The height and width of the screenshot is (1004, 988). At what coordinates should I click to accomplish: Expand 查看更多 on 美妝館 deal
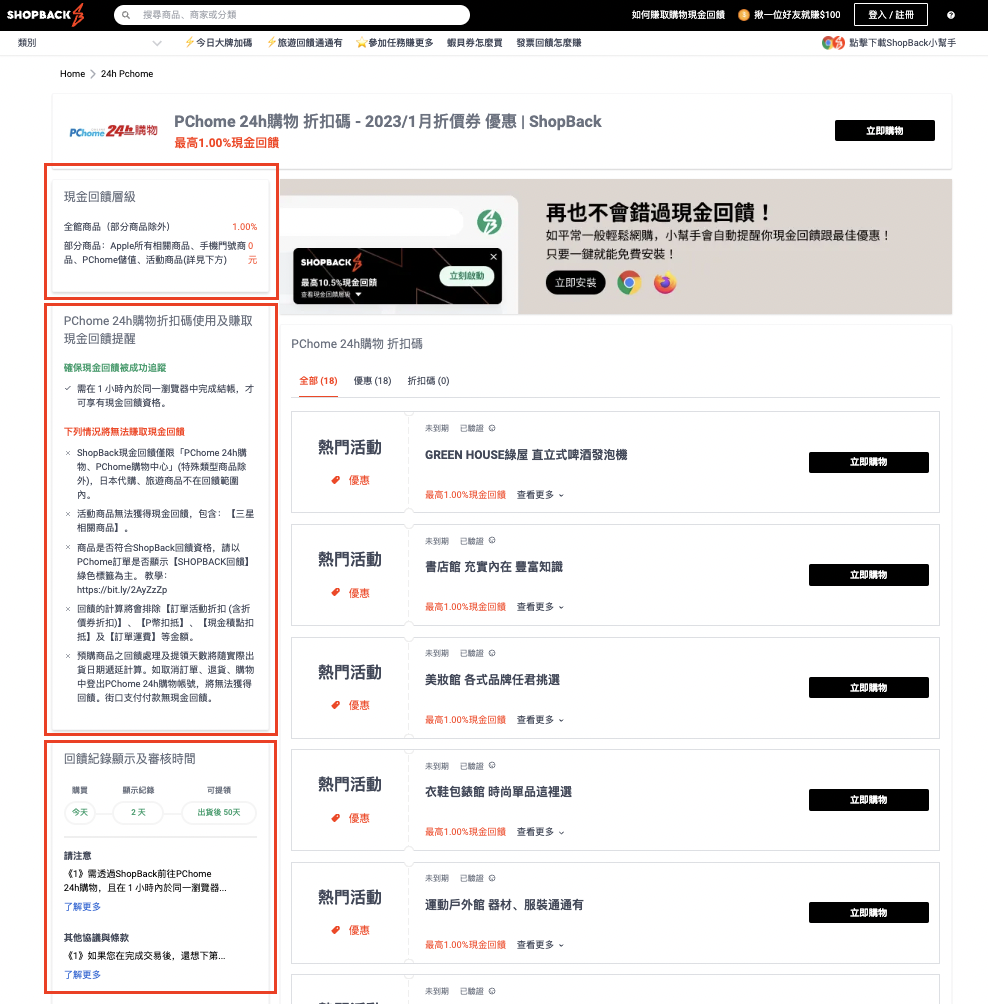[x=540, y=720]
